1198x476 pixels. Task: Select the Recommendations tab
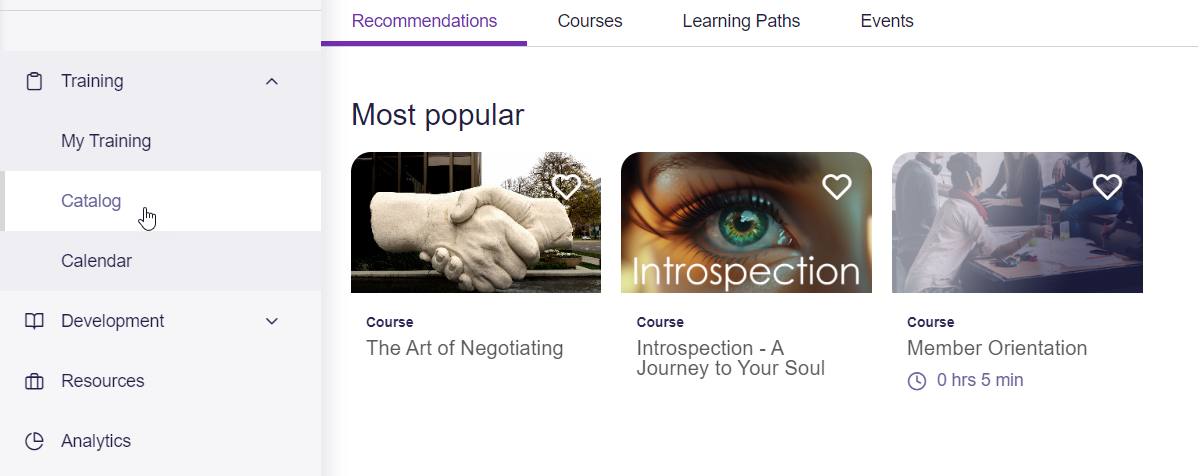[x=424, y=21]
